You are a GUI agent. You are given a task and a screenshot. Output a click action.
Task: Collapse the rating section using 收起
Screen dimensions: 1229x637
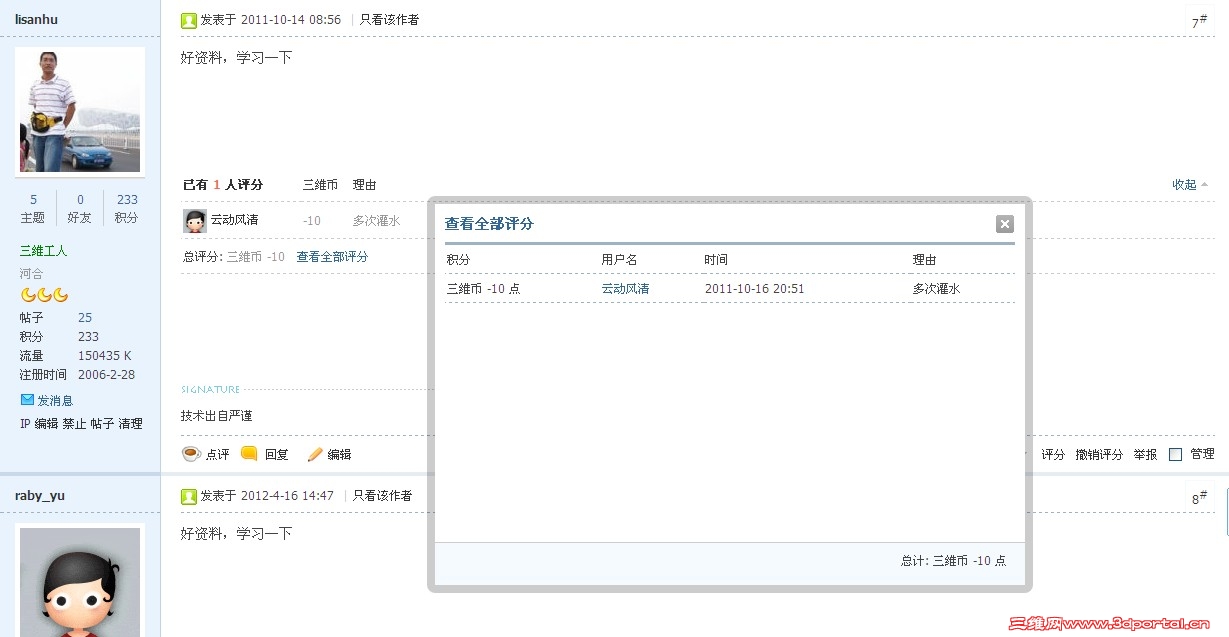pos(1183,184)
